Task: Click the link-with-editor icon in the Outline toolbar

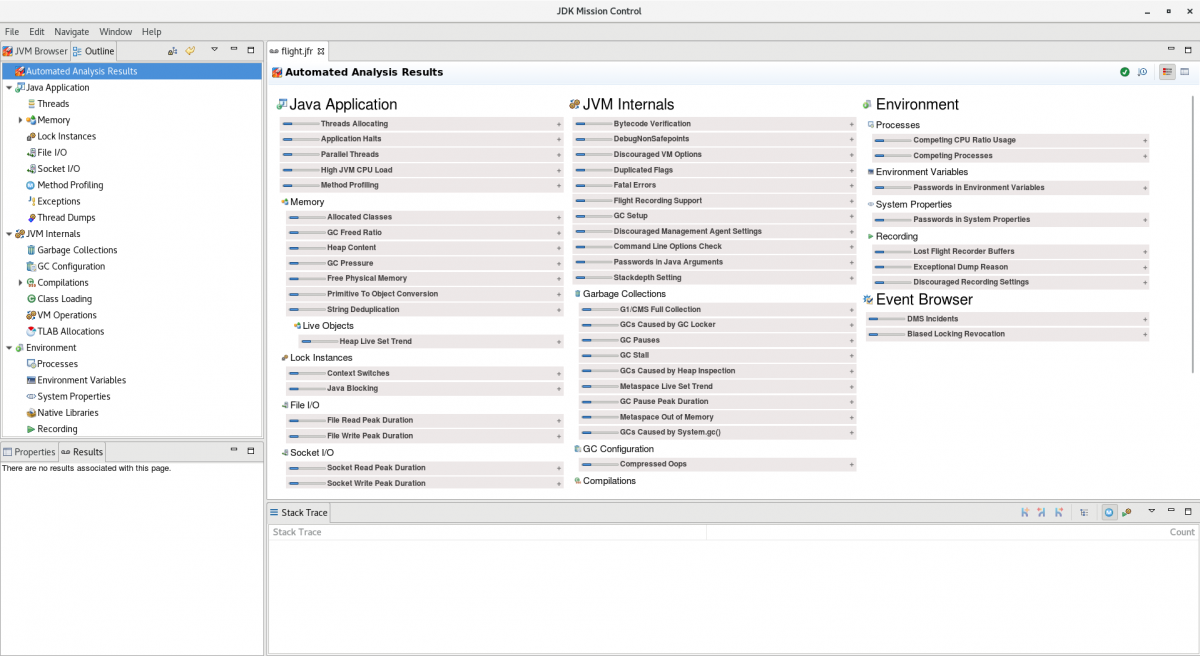Action: 189,51
